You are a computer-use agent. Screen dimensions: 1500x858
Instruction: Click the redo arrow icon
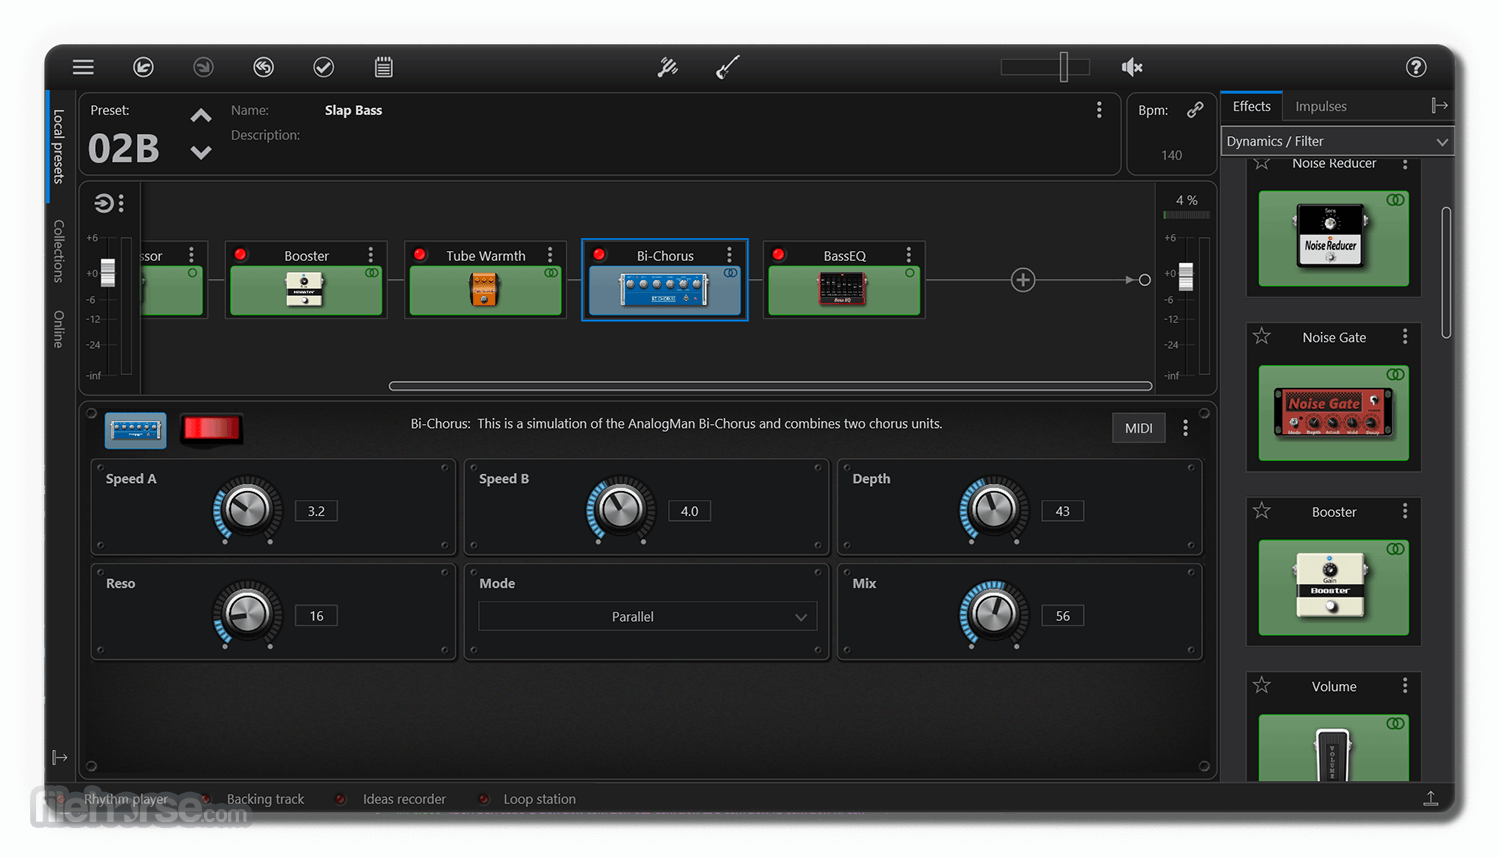203,67
